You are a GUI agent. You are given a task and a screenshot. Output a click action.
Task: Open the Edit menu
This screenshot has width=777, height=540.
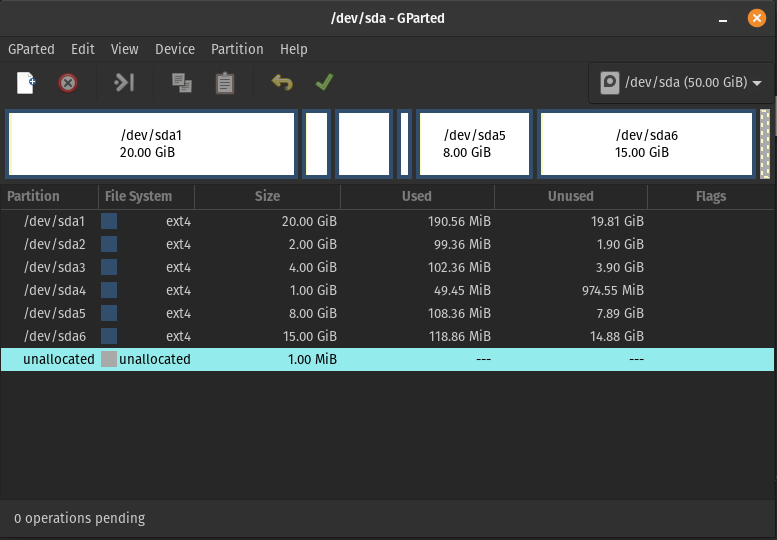pos(83,49)
